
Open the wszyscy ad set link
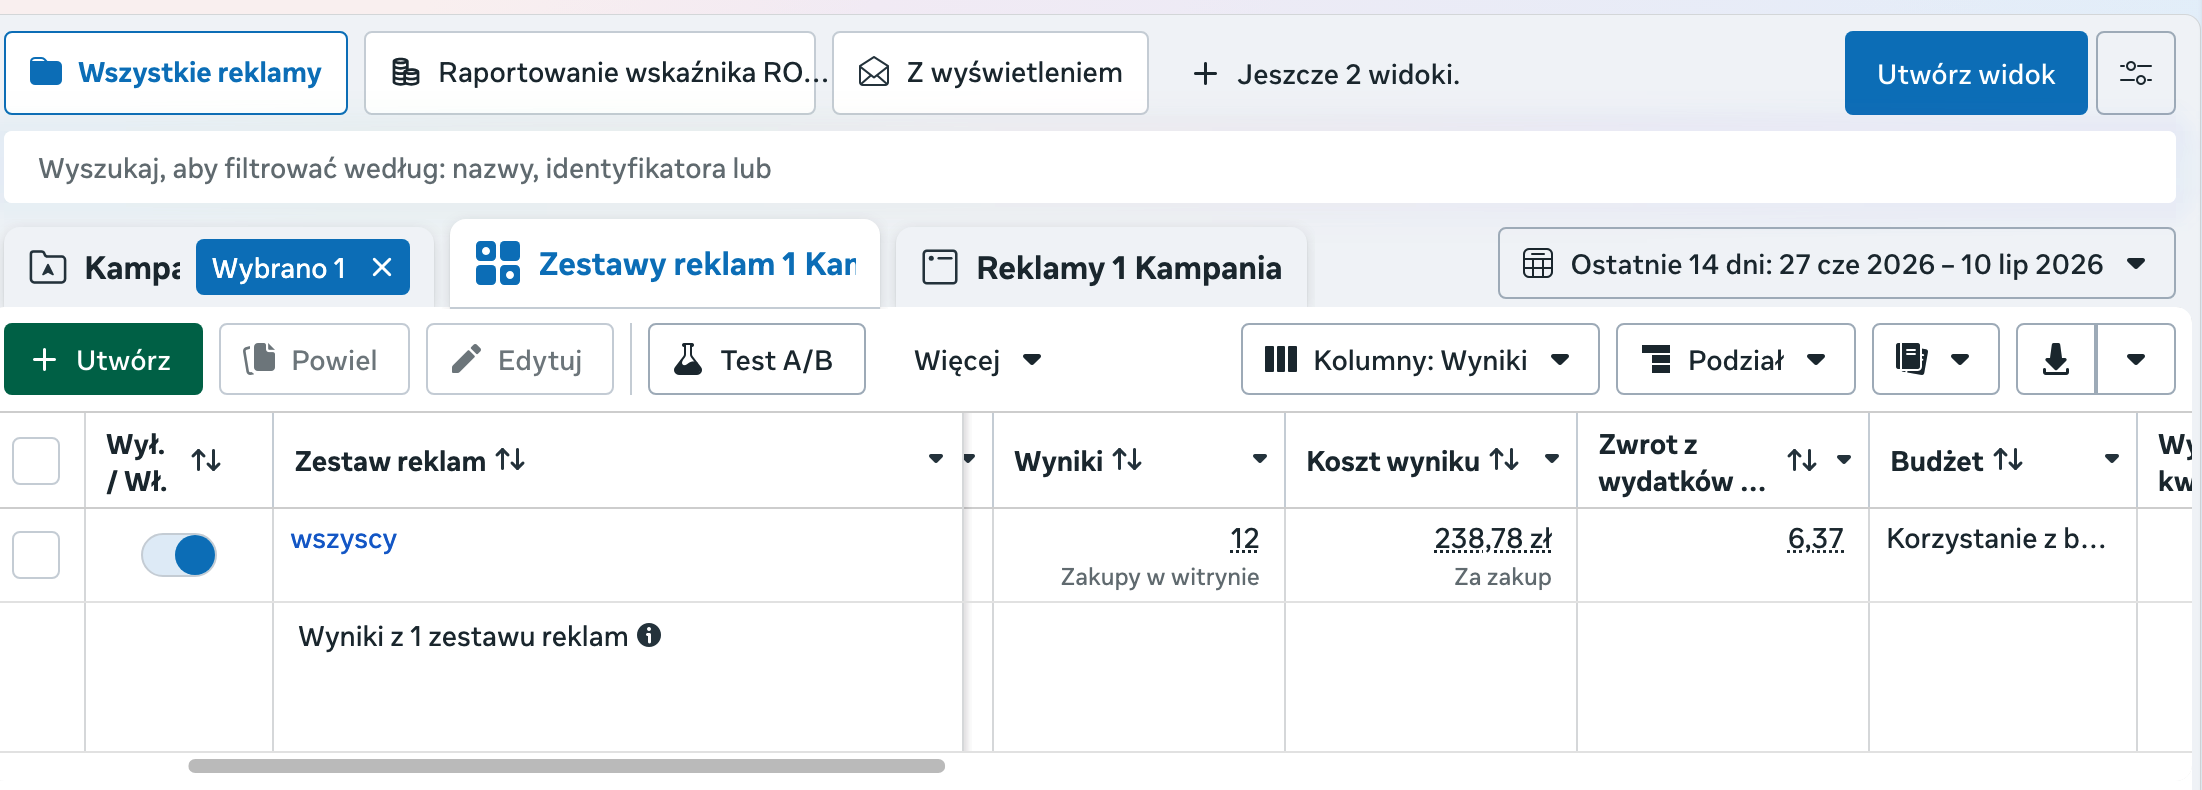(x=344, y=539)
